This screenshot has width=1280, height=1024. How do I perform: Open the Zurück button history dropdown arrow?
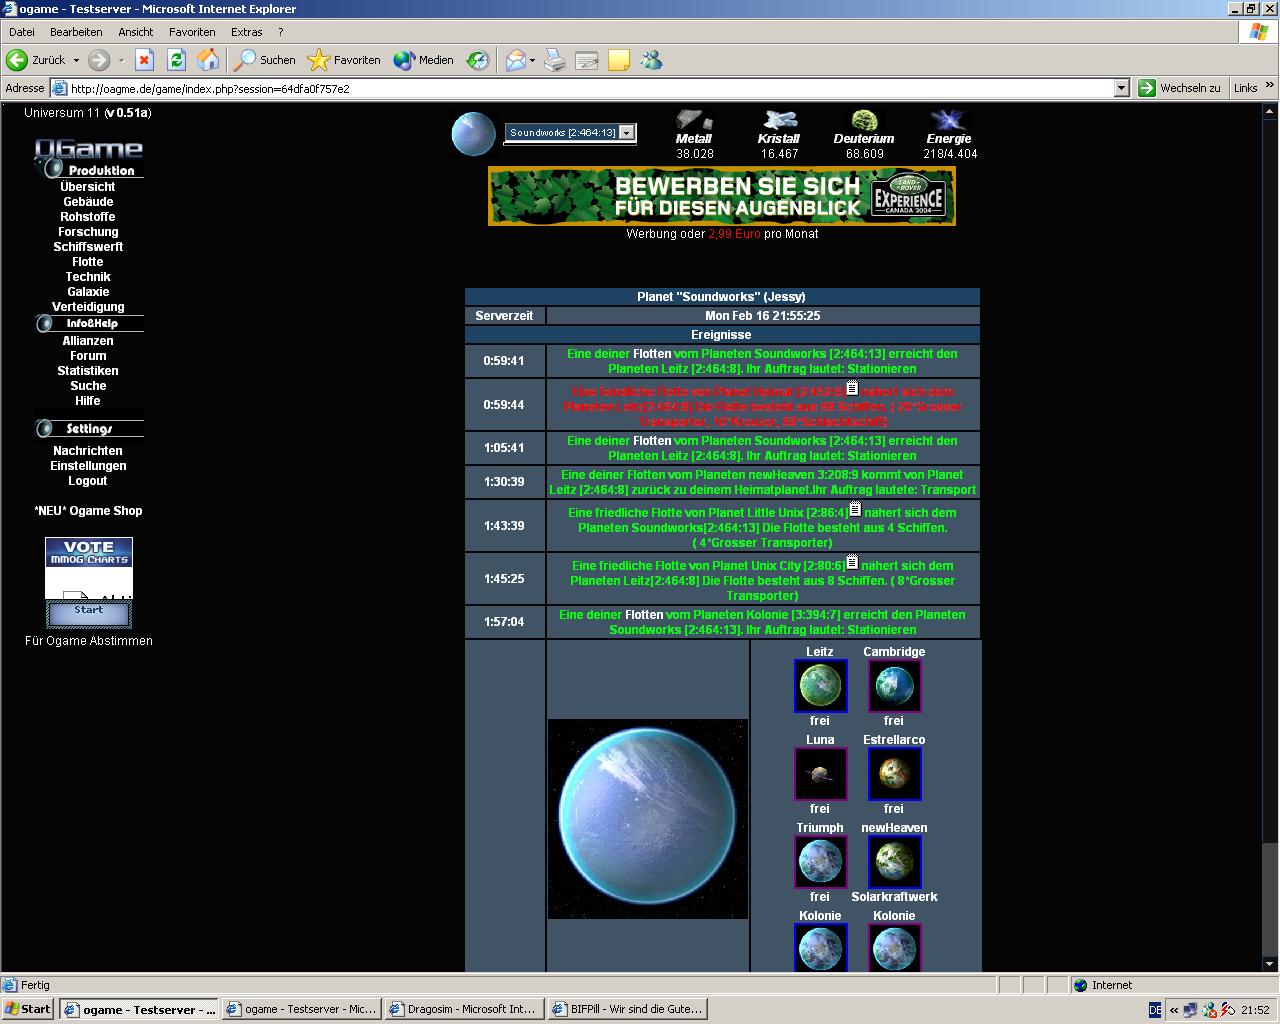(x=76, y=60)
